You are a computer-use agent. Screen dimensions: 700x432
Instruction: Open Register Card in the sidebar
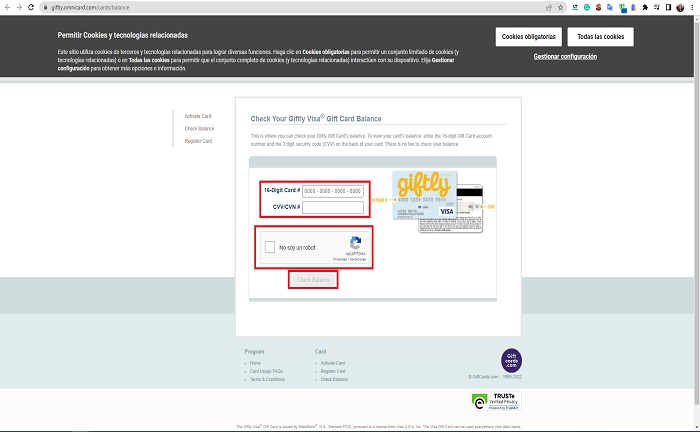[x=198, y=141]
